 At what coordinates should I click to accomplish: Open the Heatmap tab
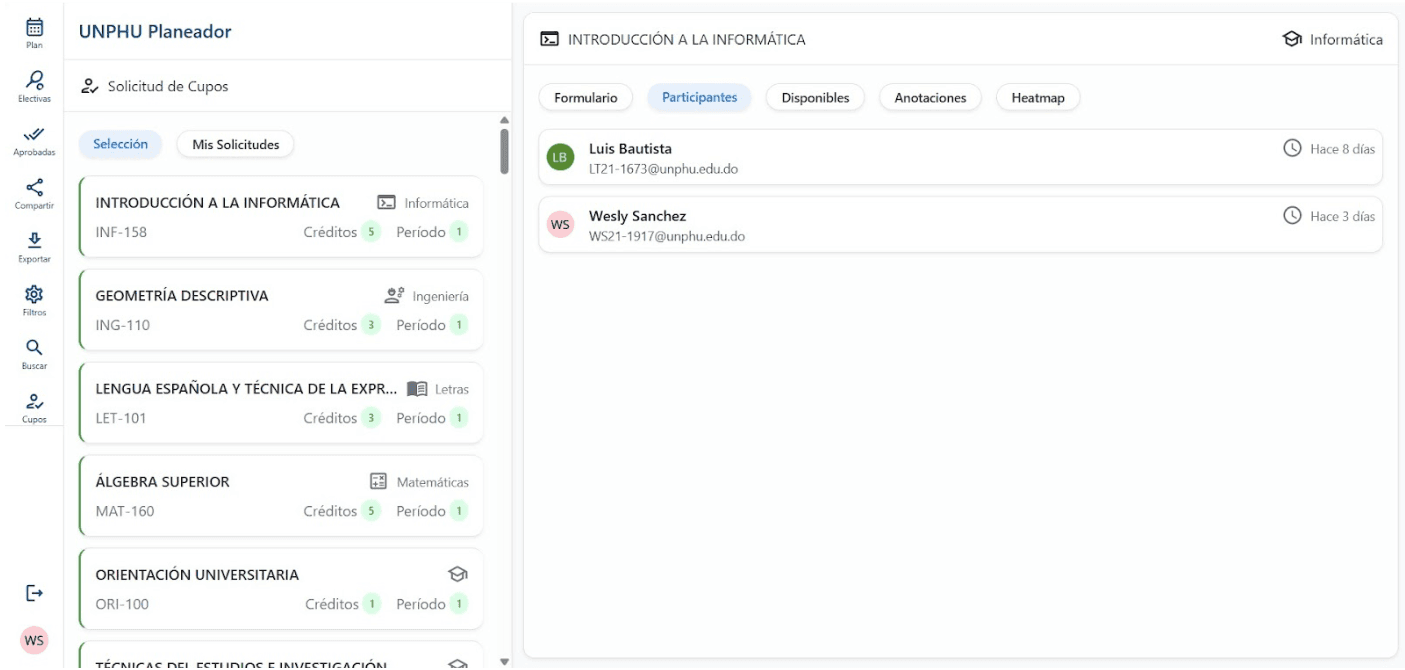point(1038,97)
